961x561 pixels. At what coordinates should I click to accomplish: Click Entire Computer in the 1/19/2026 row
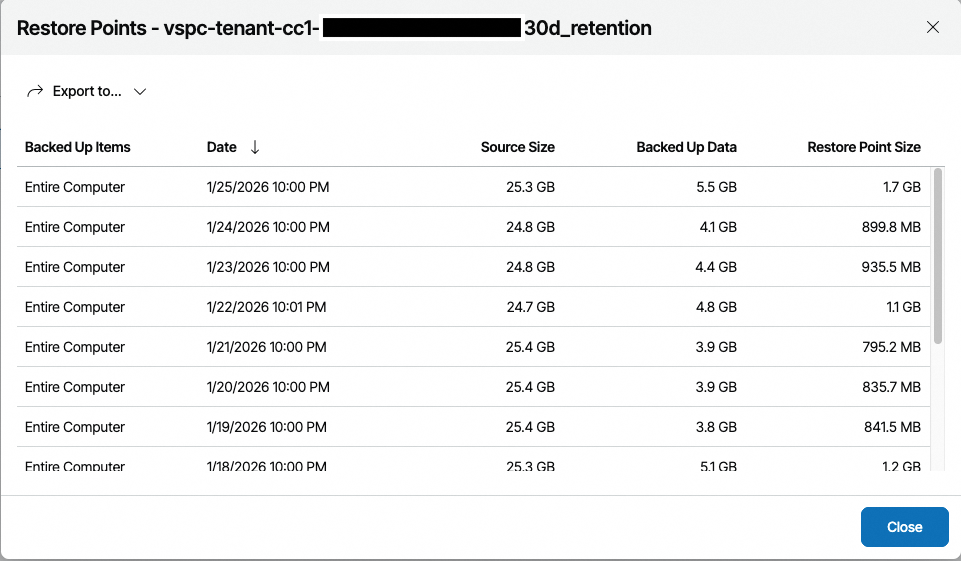(x=75, y=427)
